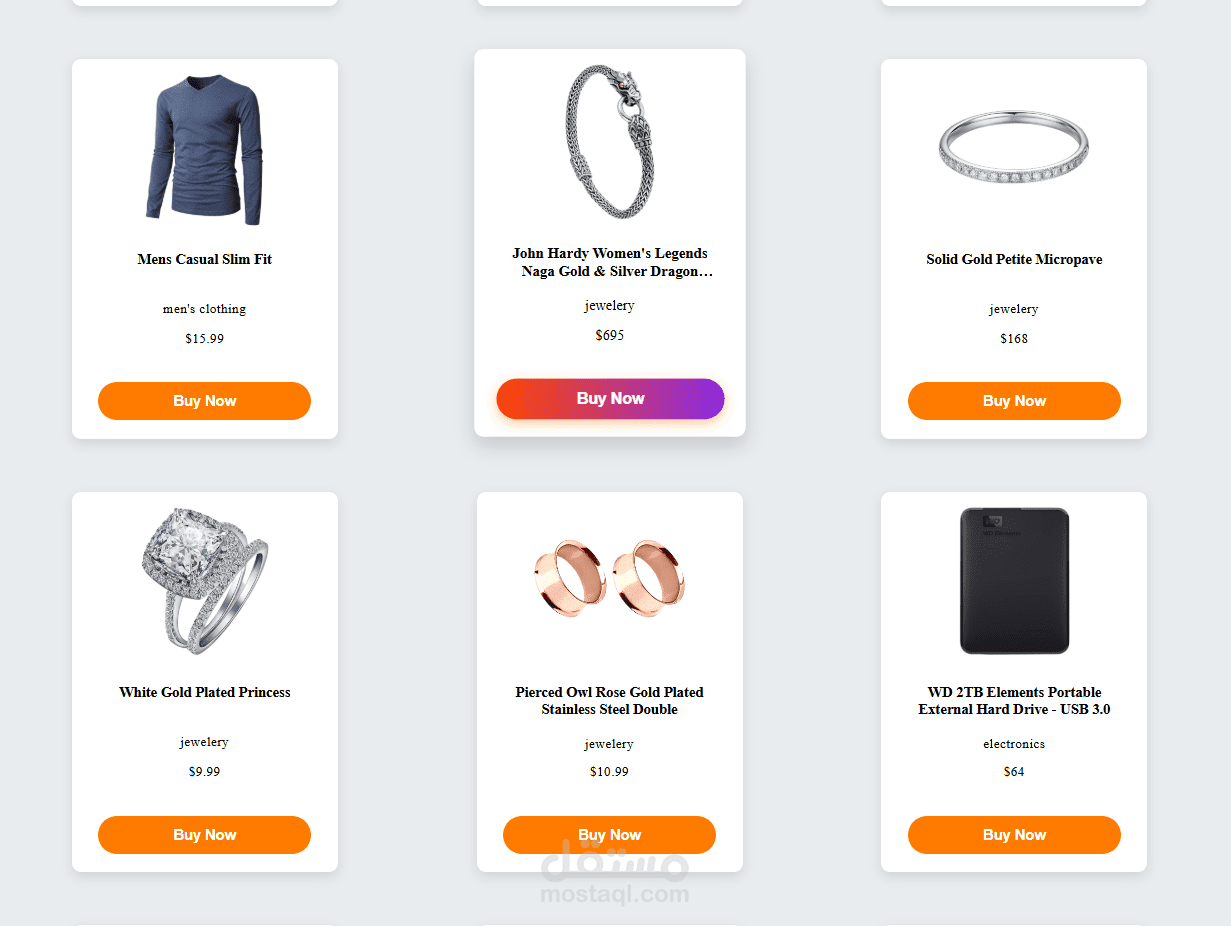Open the Solid Gold Petite Micropave title
The height and width of the screenshot is (926, 1231).
1014,259
